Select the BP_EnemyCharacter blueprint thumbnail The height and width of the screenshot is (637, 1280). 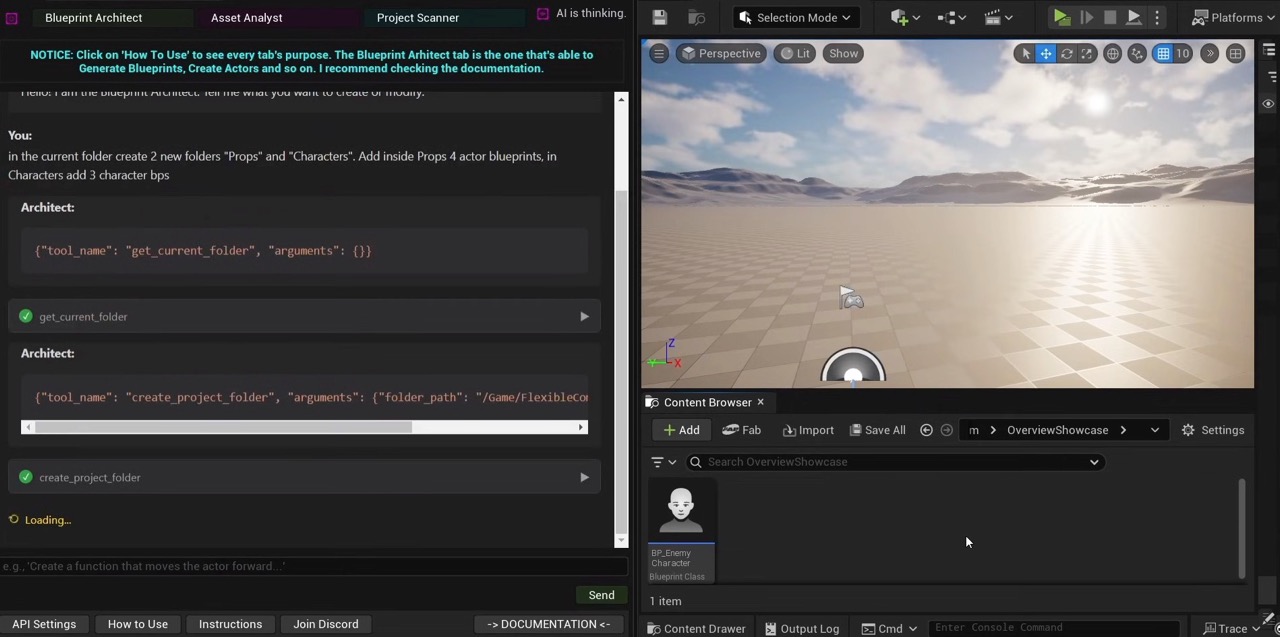click(681, 512)
